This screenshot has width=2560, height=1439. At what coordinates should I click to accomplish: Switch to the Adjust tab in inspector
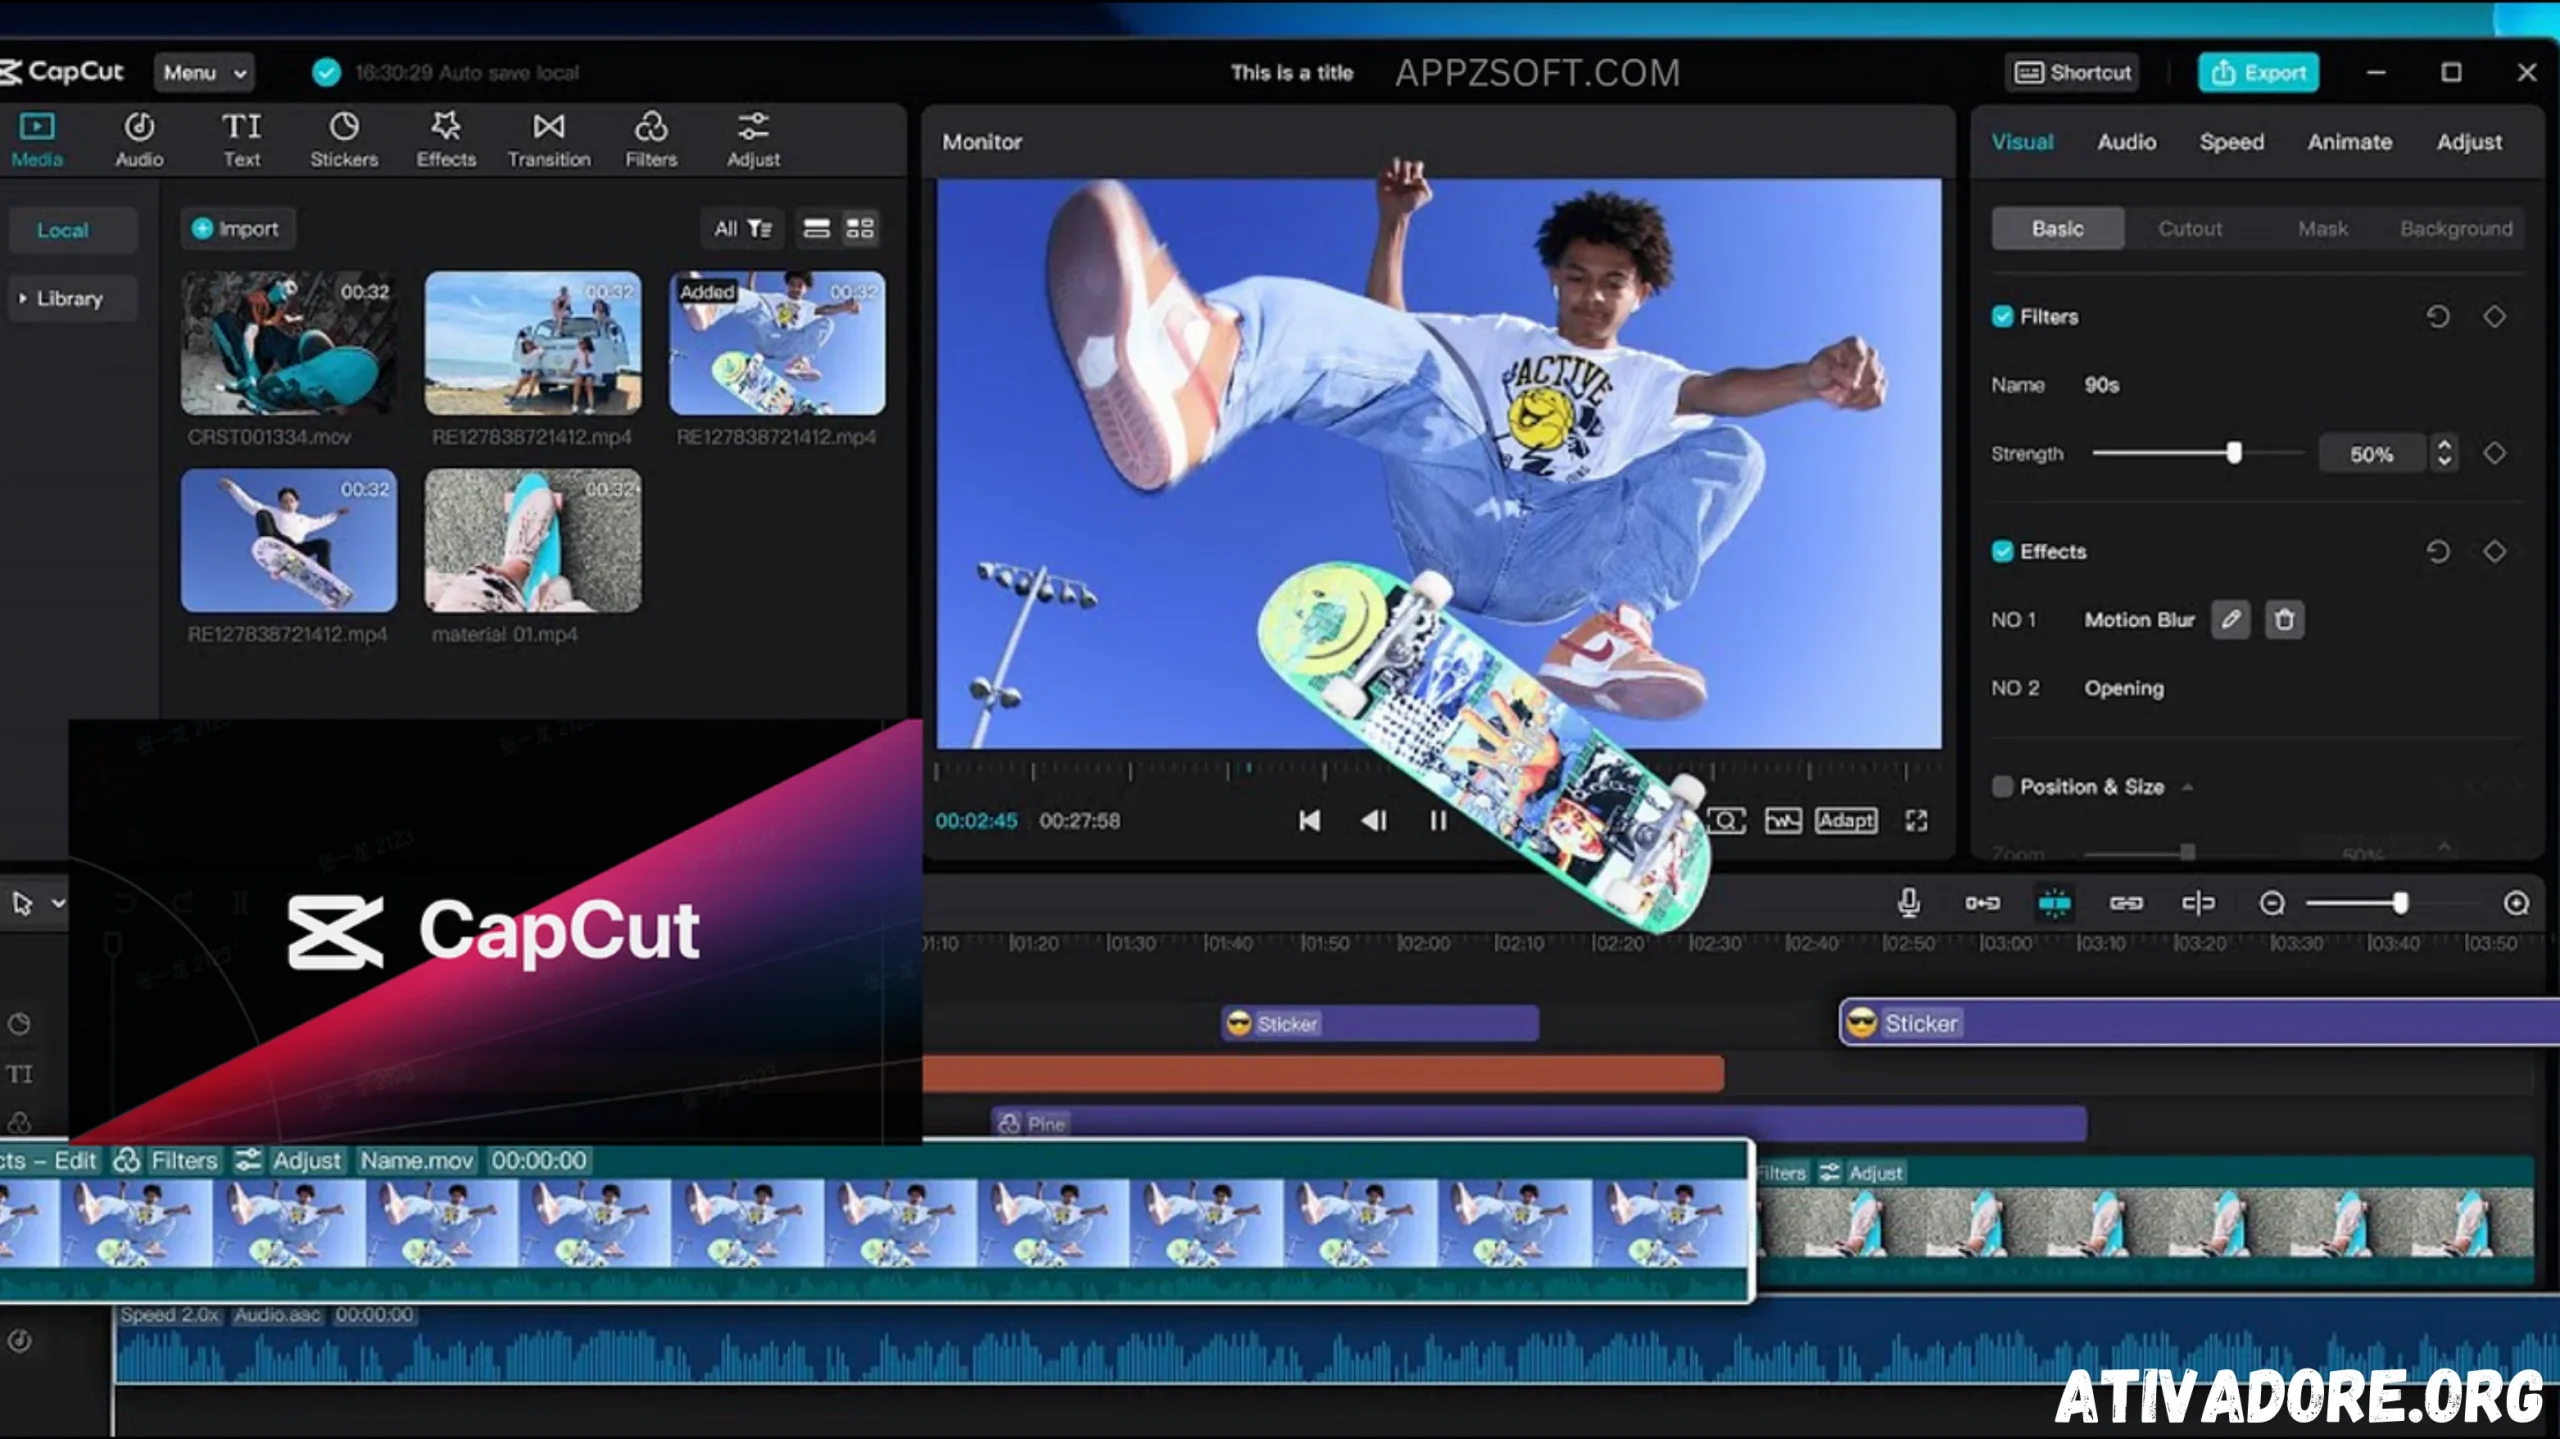coord(2469,142)
